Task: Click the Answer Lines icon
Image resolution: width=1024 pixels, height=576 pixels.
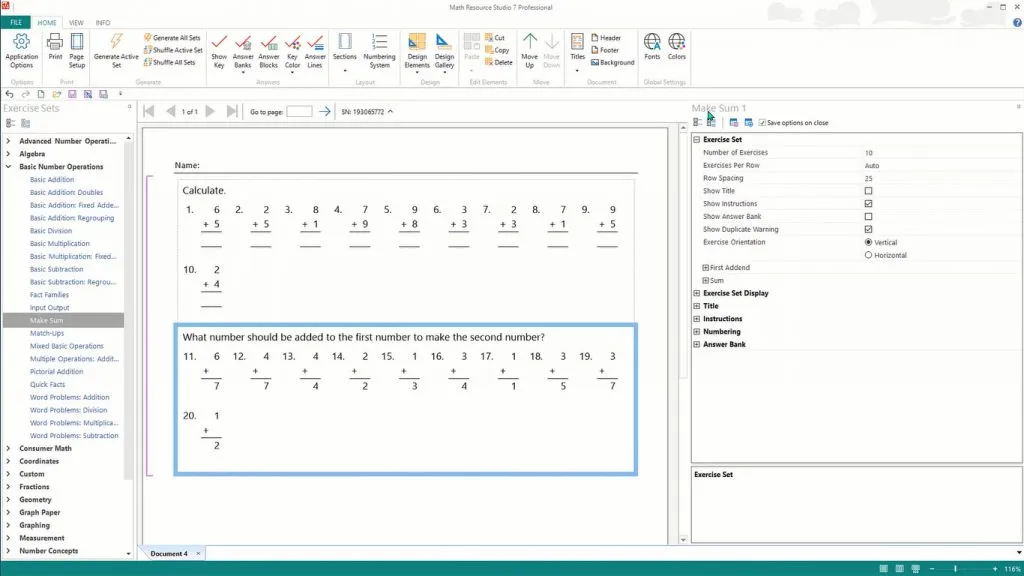Action: [x=315, y=51]
